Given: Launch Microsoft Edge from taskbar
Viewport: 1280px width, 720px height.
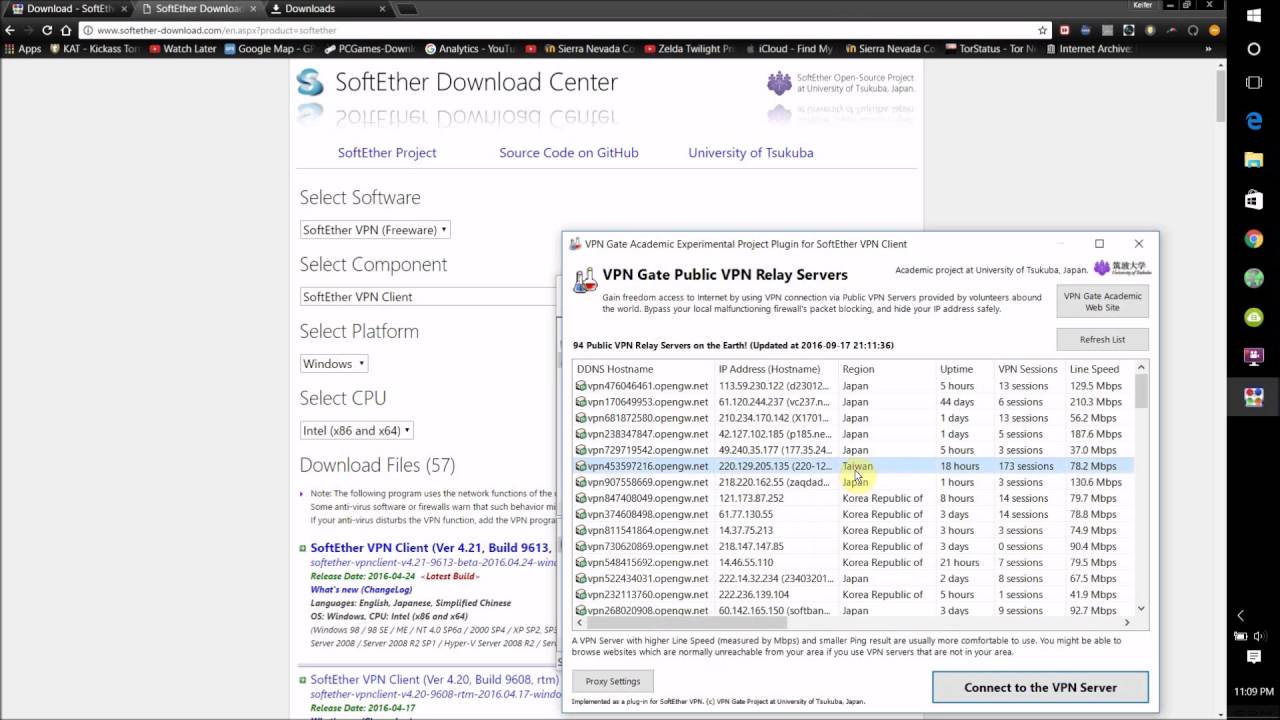Looking at the screenshot, I should coord(1254,121).
